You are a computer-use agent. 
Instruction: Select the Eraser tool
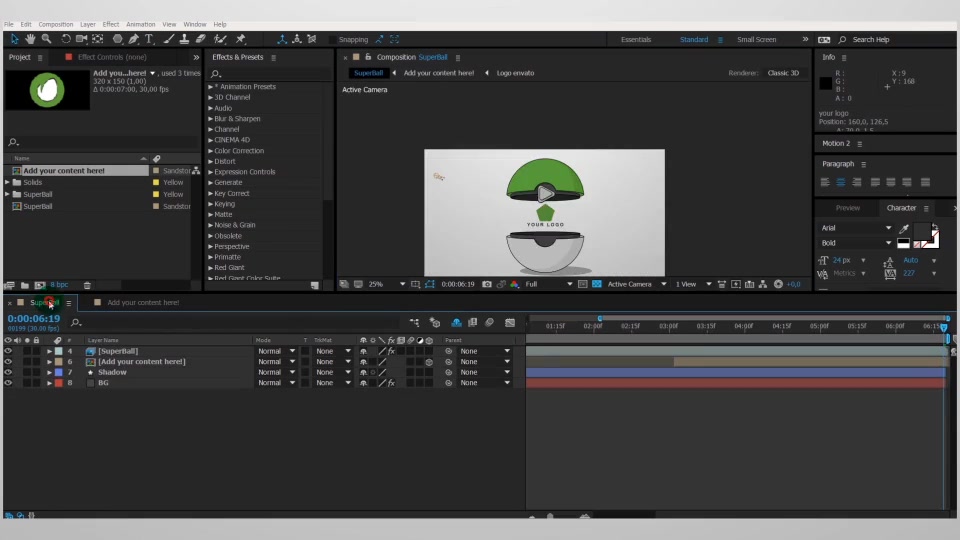(200, 39)
